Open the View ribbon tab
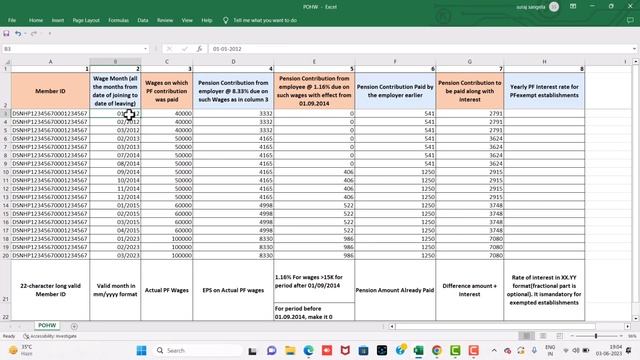Image resolution: width=640 pixels, height=360 pixels. [x=187, y=20]
